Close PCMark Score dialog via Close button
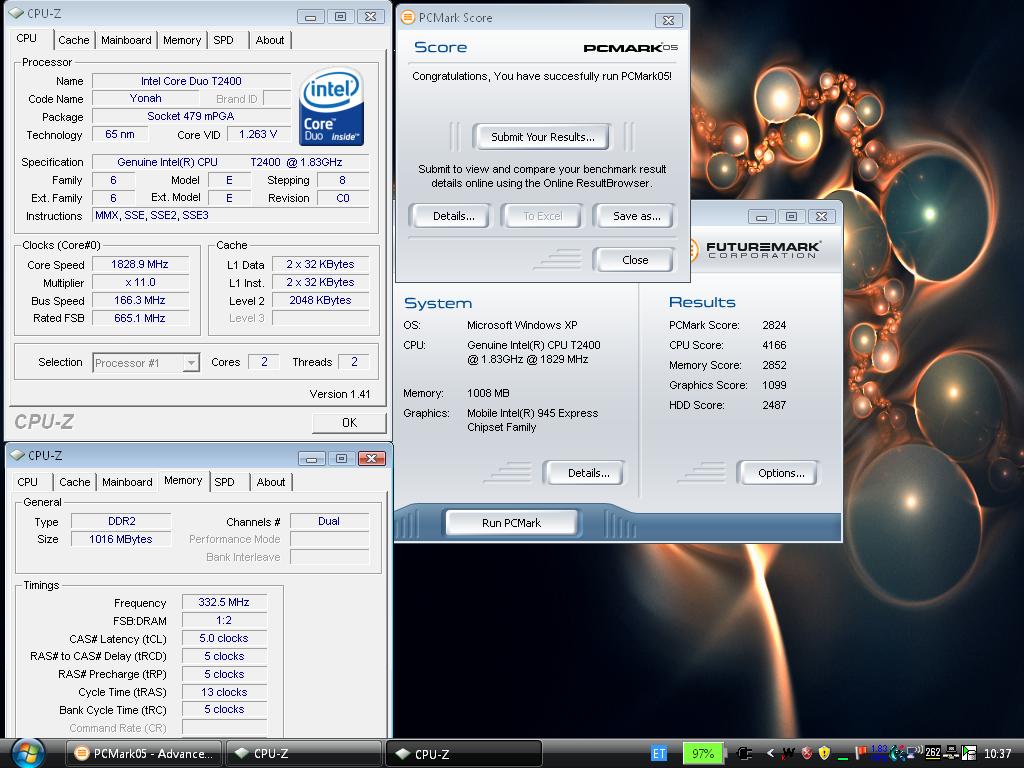This screenshot has width=1024, height=768. point(635,260)
